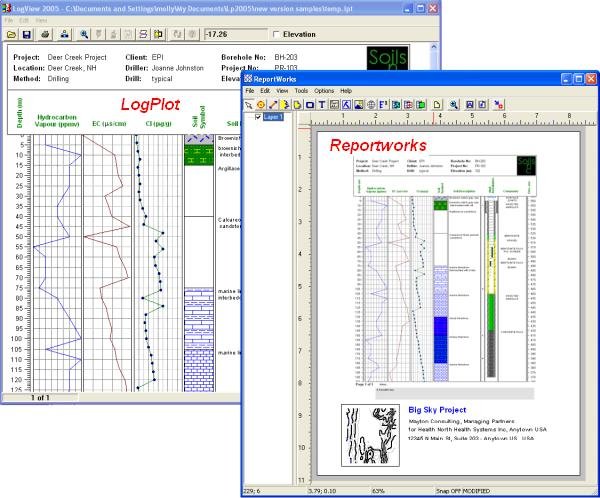Open the Tools menu in ReportWorks
Viewport: 600px width, 498px height.
301,91
